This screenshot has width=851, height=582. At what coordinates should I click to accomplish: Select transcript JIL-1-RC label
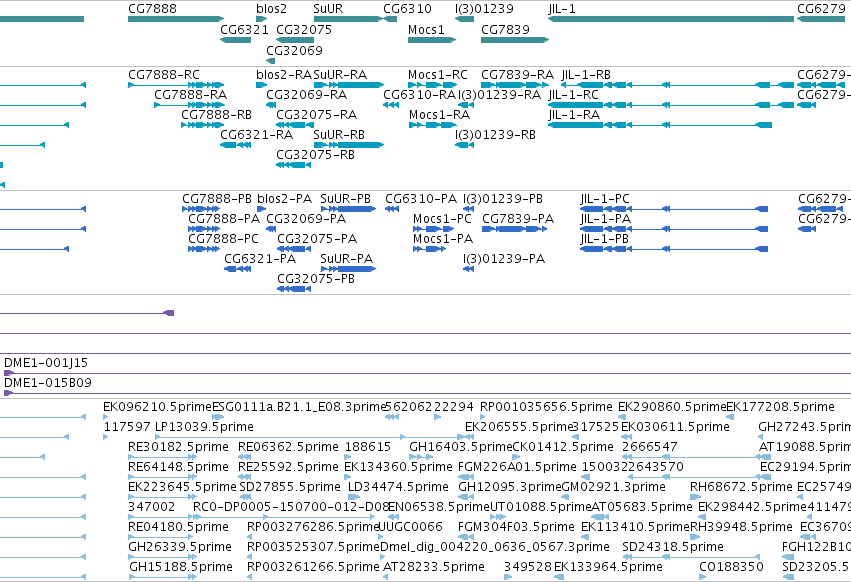click(x=573, y=94)
